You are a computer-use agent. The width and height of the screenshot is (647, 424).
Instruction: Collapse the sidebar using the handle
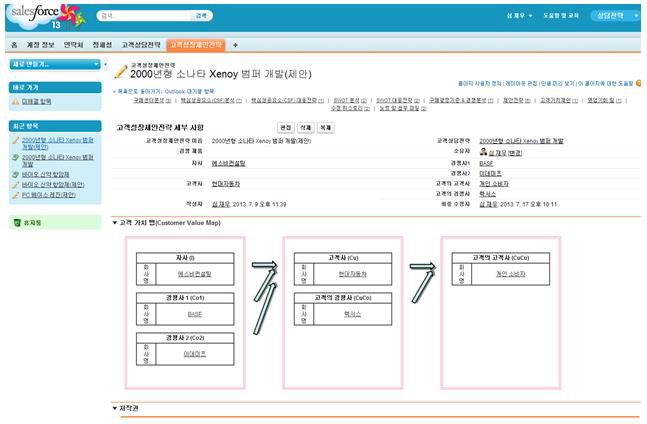tap(106, 64)
